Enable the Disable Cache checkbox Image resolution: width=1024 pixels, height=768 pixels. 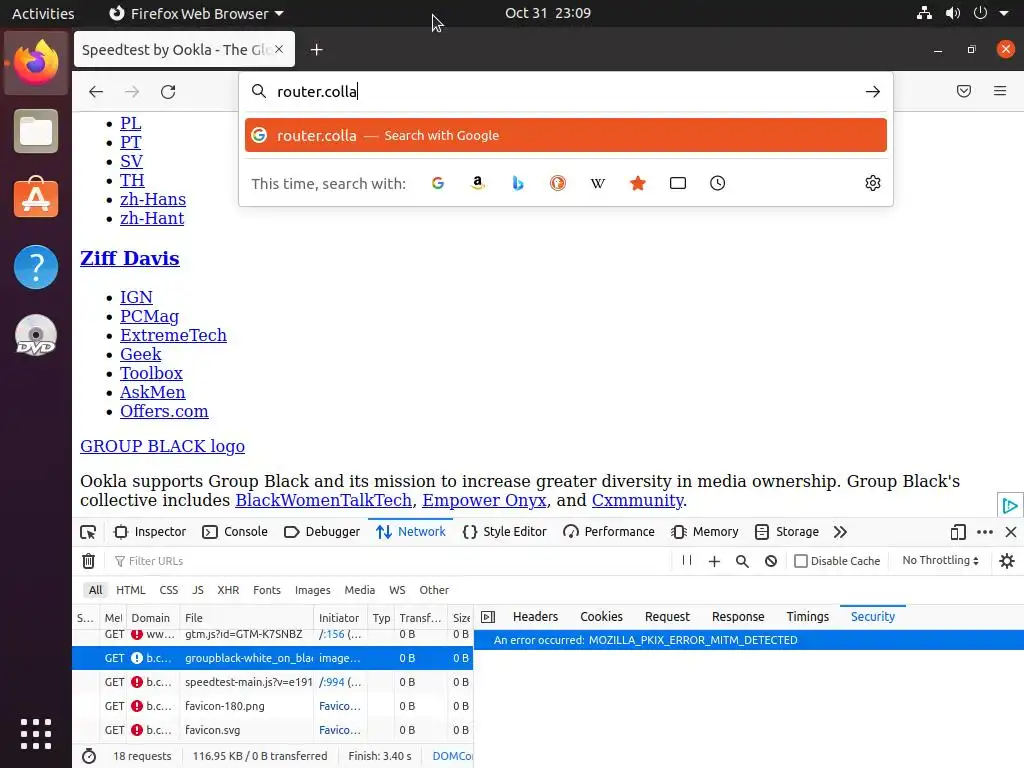click(x=801, y=561)
